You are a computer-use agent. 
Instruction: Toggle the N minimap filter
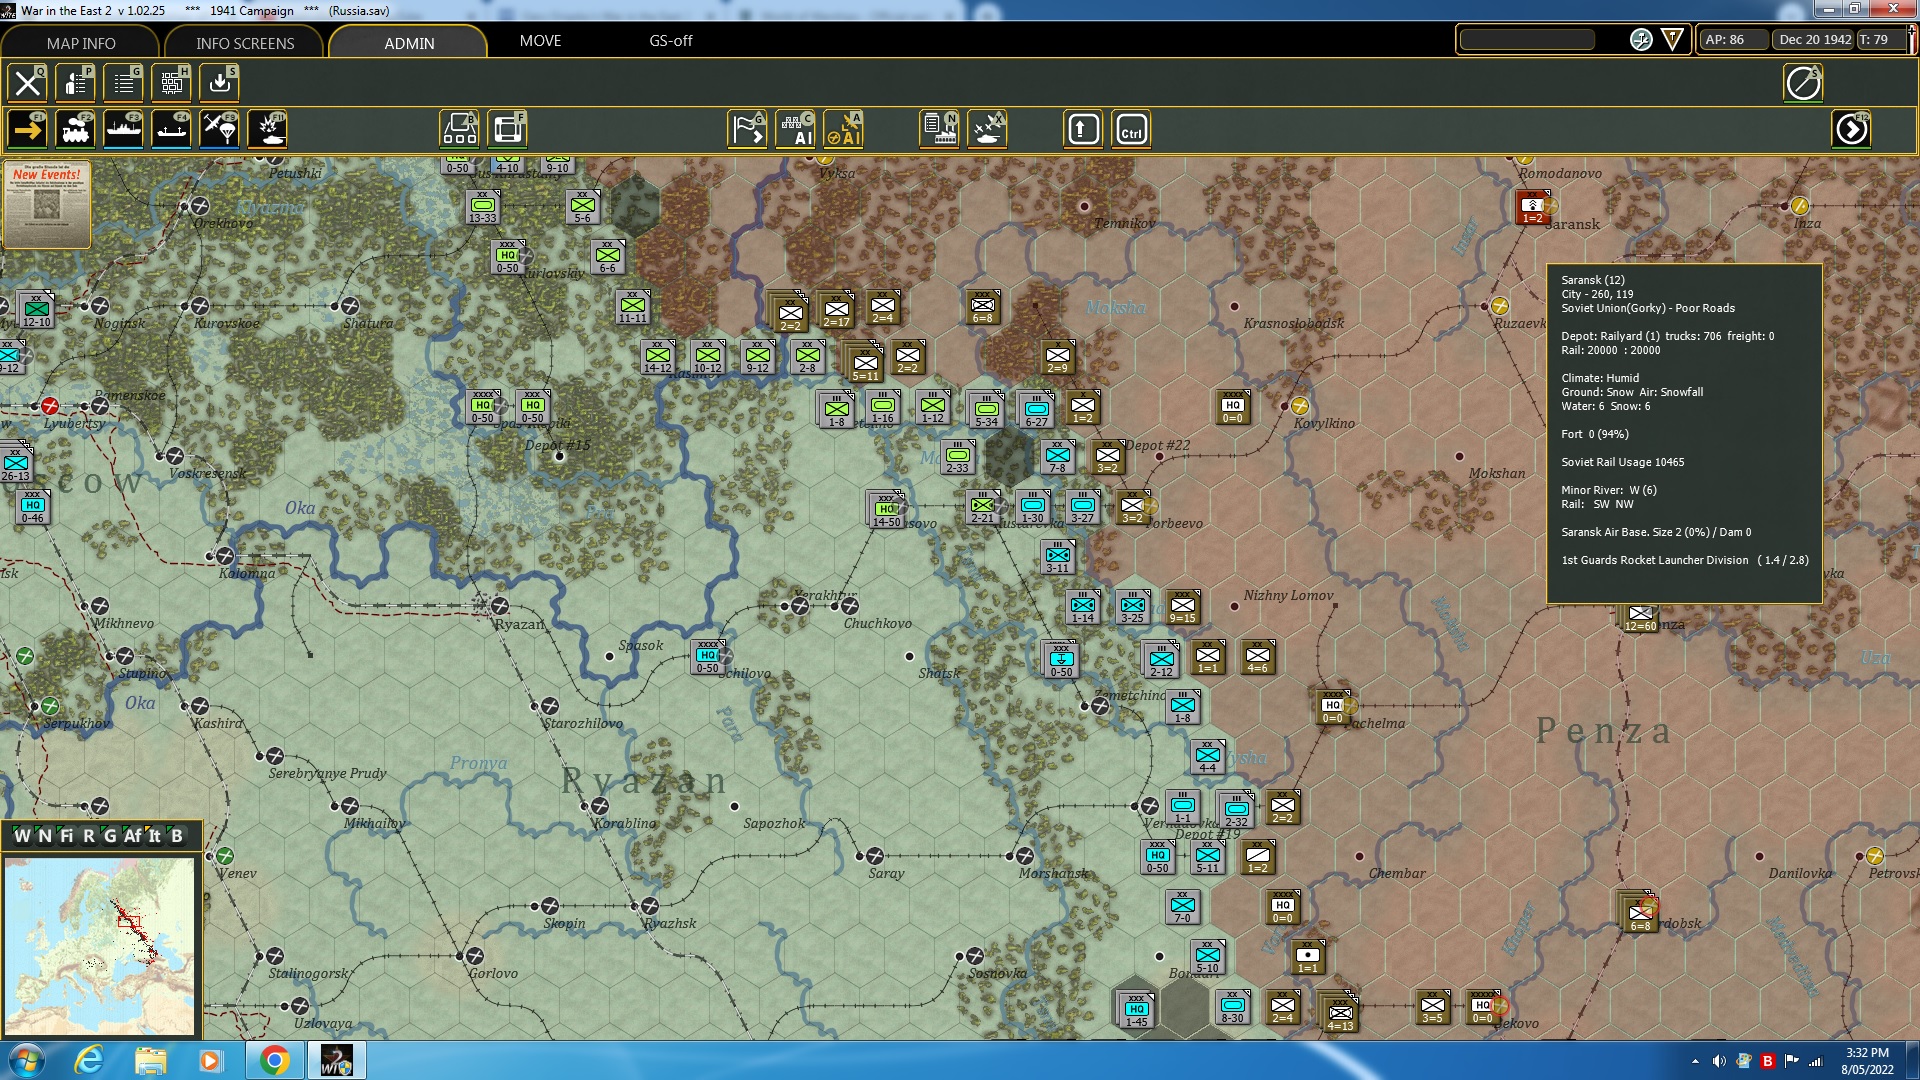point(44,836)
